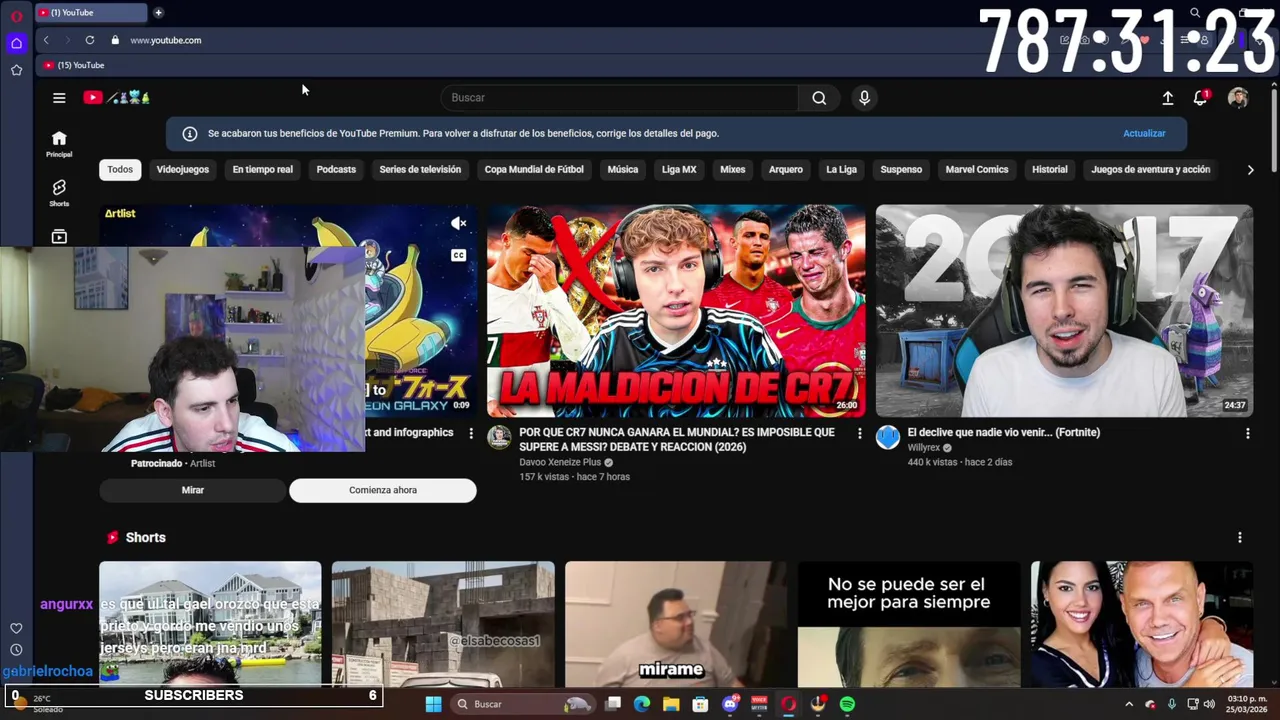Open Discord from the taskbar
The image size is (1280, 720).
[730, 704]
